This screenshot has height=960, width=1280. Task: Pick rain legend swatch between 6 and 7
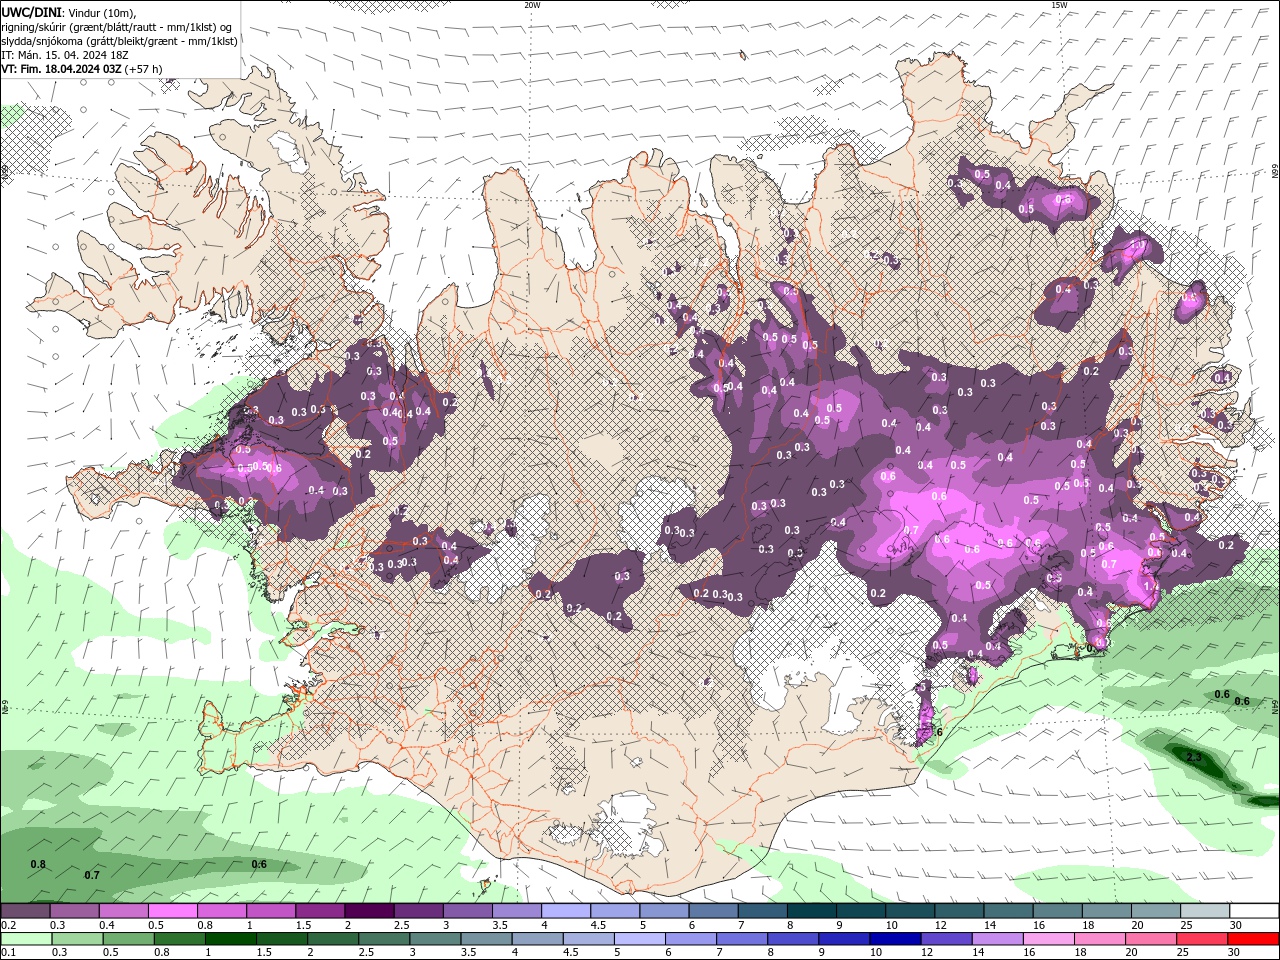690,939
